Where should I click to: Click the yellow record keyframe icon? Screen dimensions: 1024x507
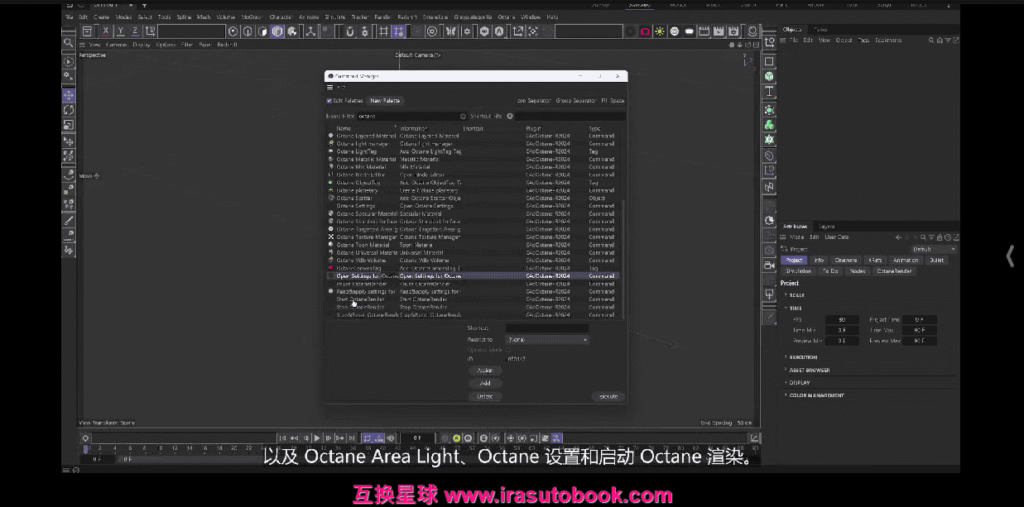pos(456,438)
